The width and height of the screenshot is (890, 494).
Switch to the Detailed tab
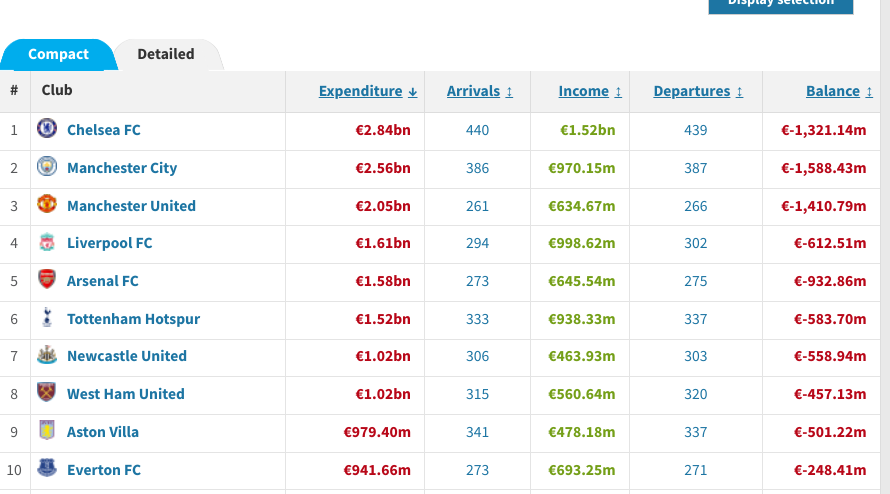click(166, 54)
